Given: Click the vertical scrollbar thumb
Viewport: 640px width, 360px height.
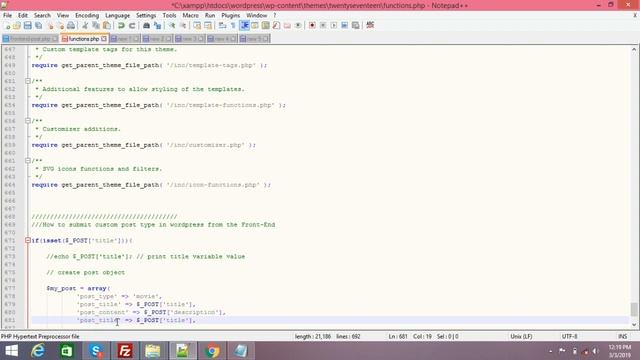Looking at the screenshot, I should pos(633,309).
